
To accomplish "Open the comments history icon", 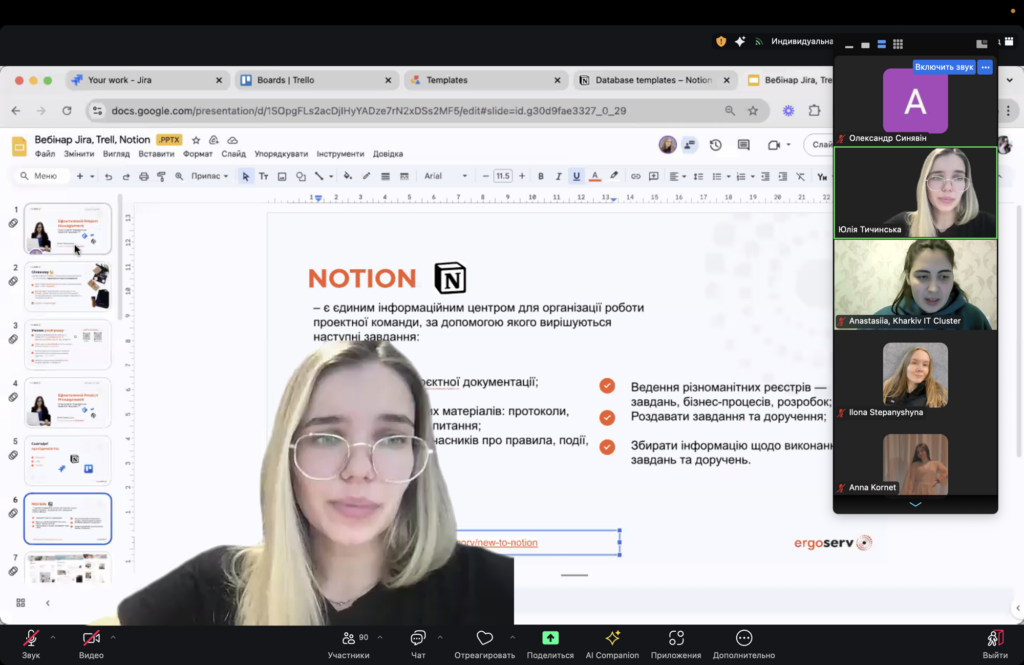I will (x=744, y=145).
